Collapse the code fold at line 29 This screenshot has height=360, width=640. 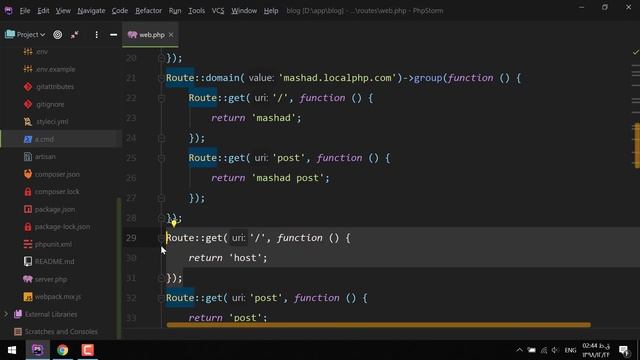point(161,237)
